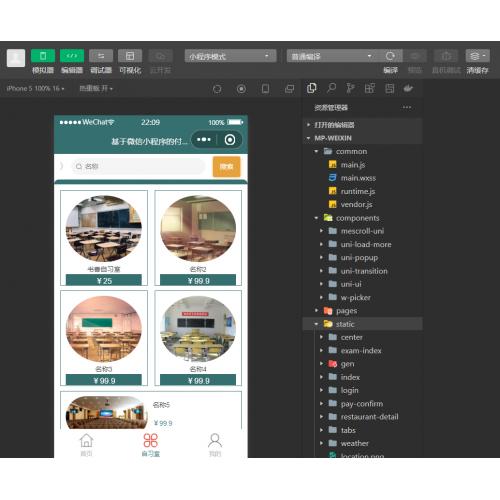Open main.js in the file tree
500x500 pixels.
[363, 165]
